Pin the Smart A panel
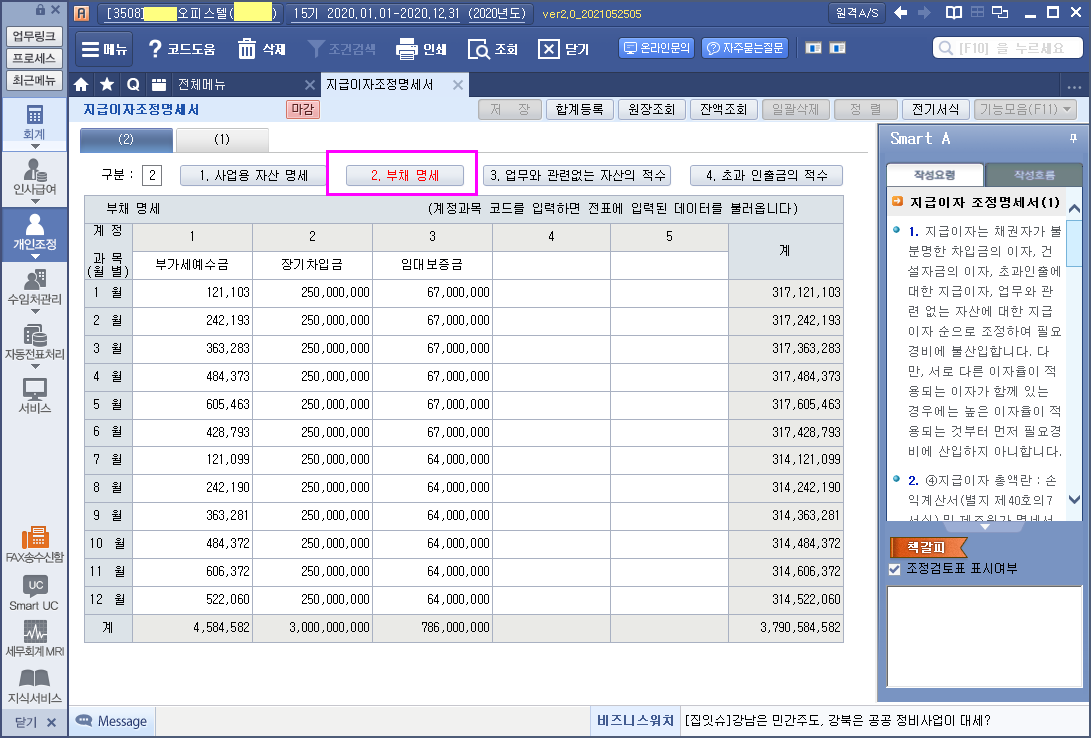1091x738 pixels. pos(1073,138)
